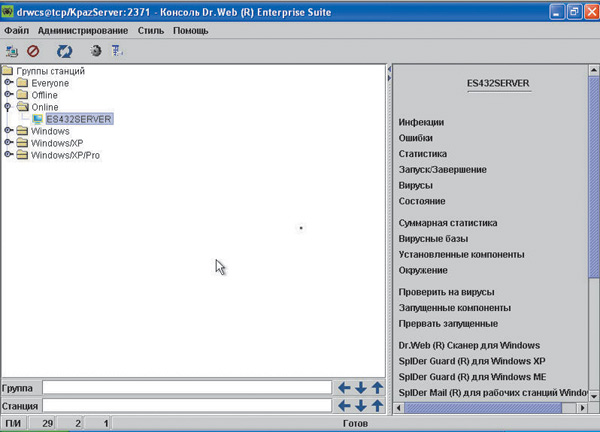Click the Everyone group folder icon
This screenshot has height=432, width=600.
click(x=23, y=83)
